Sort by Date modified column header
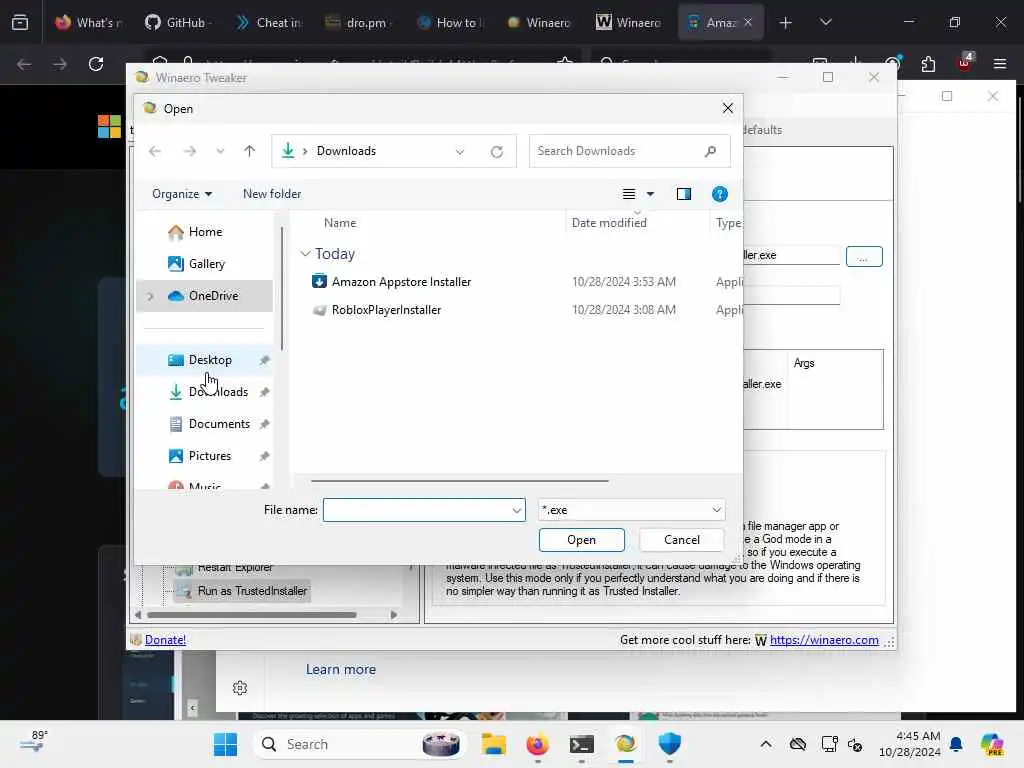 pos(609,223)
